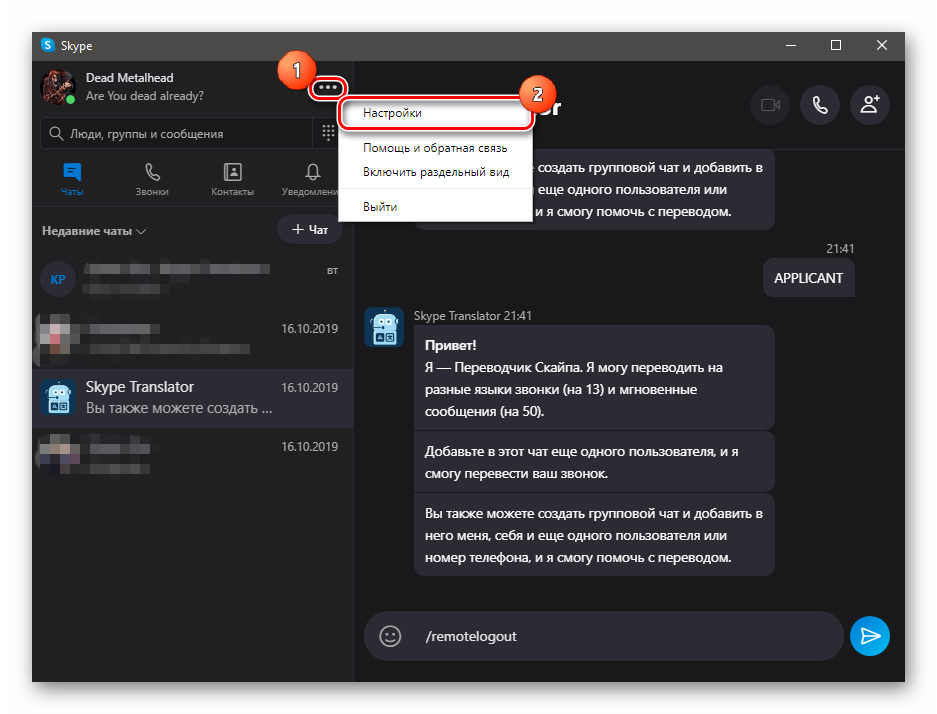Open the emoji picker smiley

pyautogui.click(x=390, y=636)
